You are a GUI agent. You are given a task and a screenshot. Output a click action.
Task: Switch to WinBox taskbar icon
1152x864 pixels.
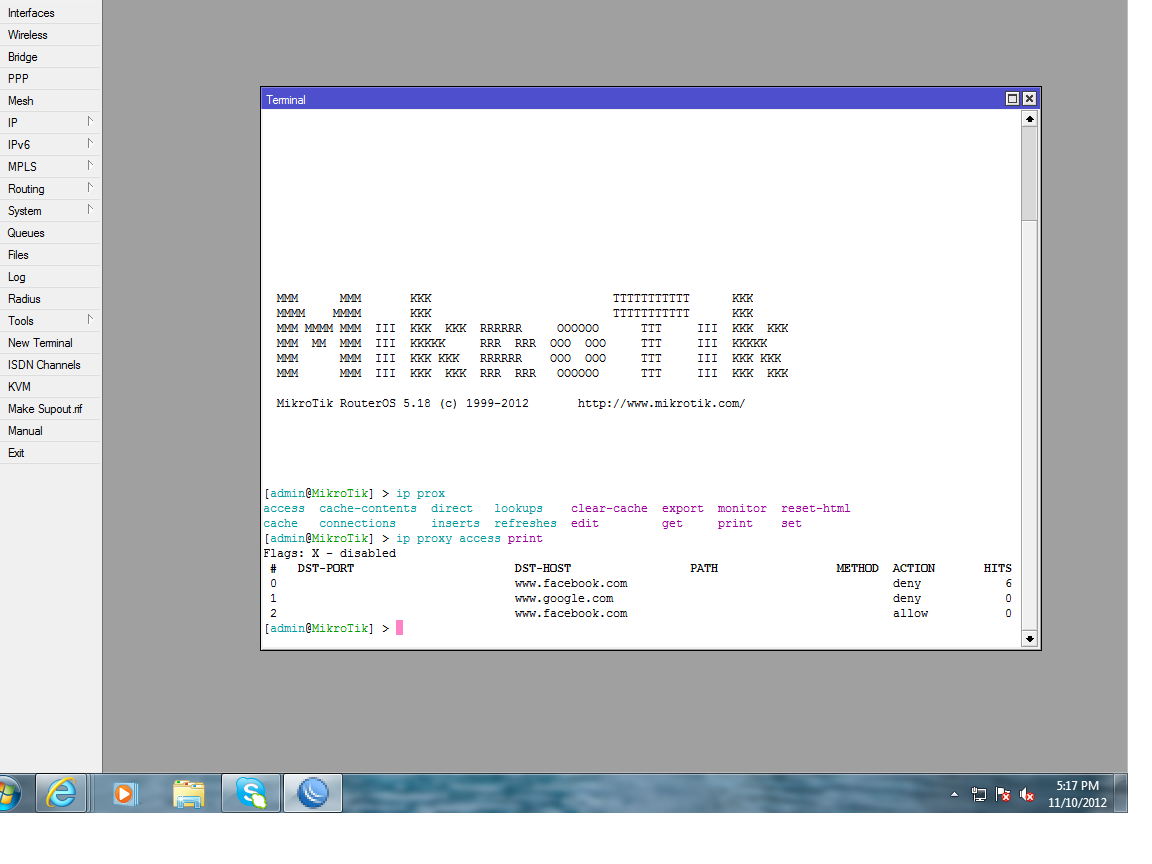click(313, 793)
